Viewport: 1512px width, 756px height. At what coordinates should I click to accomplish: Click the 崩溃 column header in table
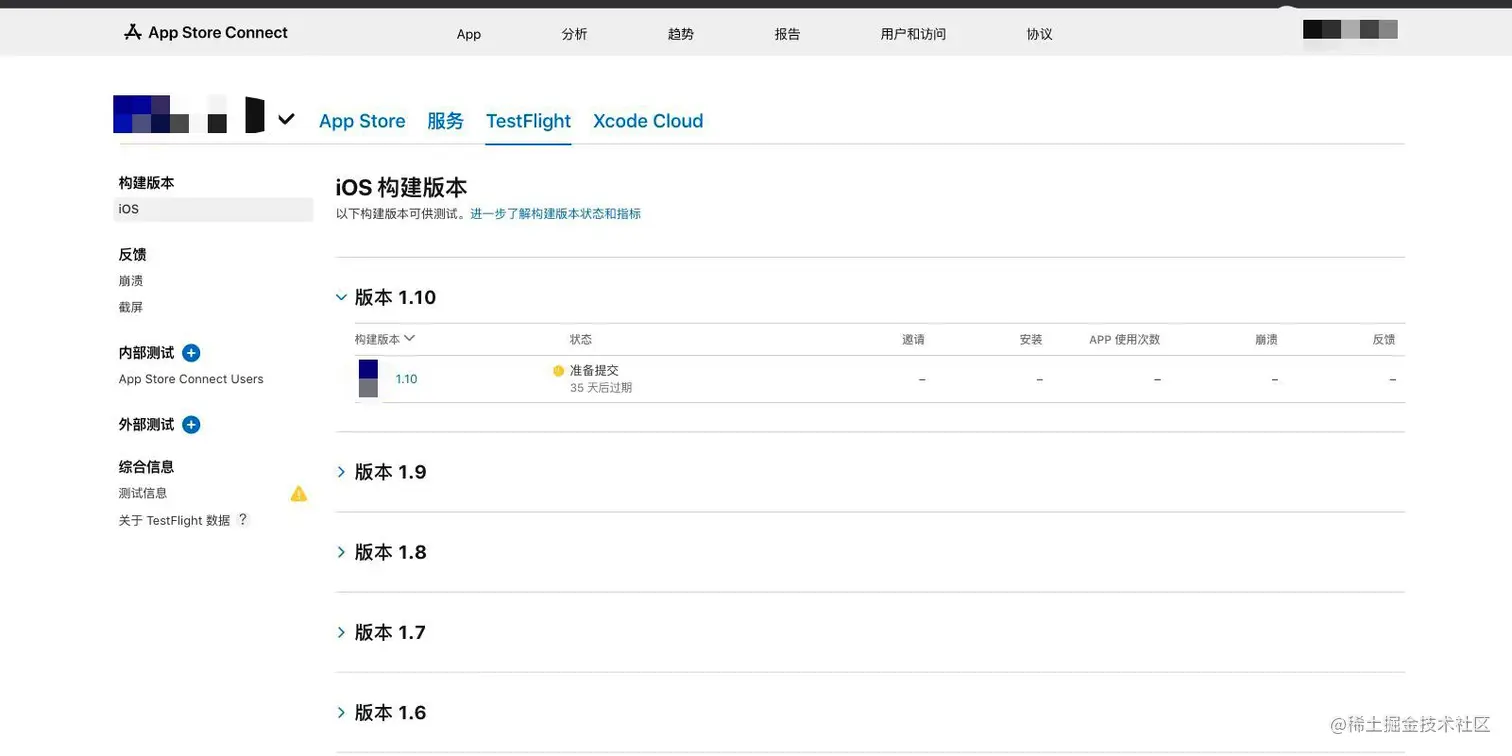tap(1266, 340)
